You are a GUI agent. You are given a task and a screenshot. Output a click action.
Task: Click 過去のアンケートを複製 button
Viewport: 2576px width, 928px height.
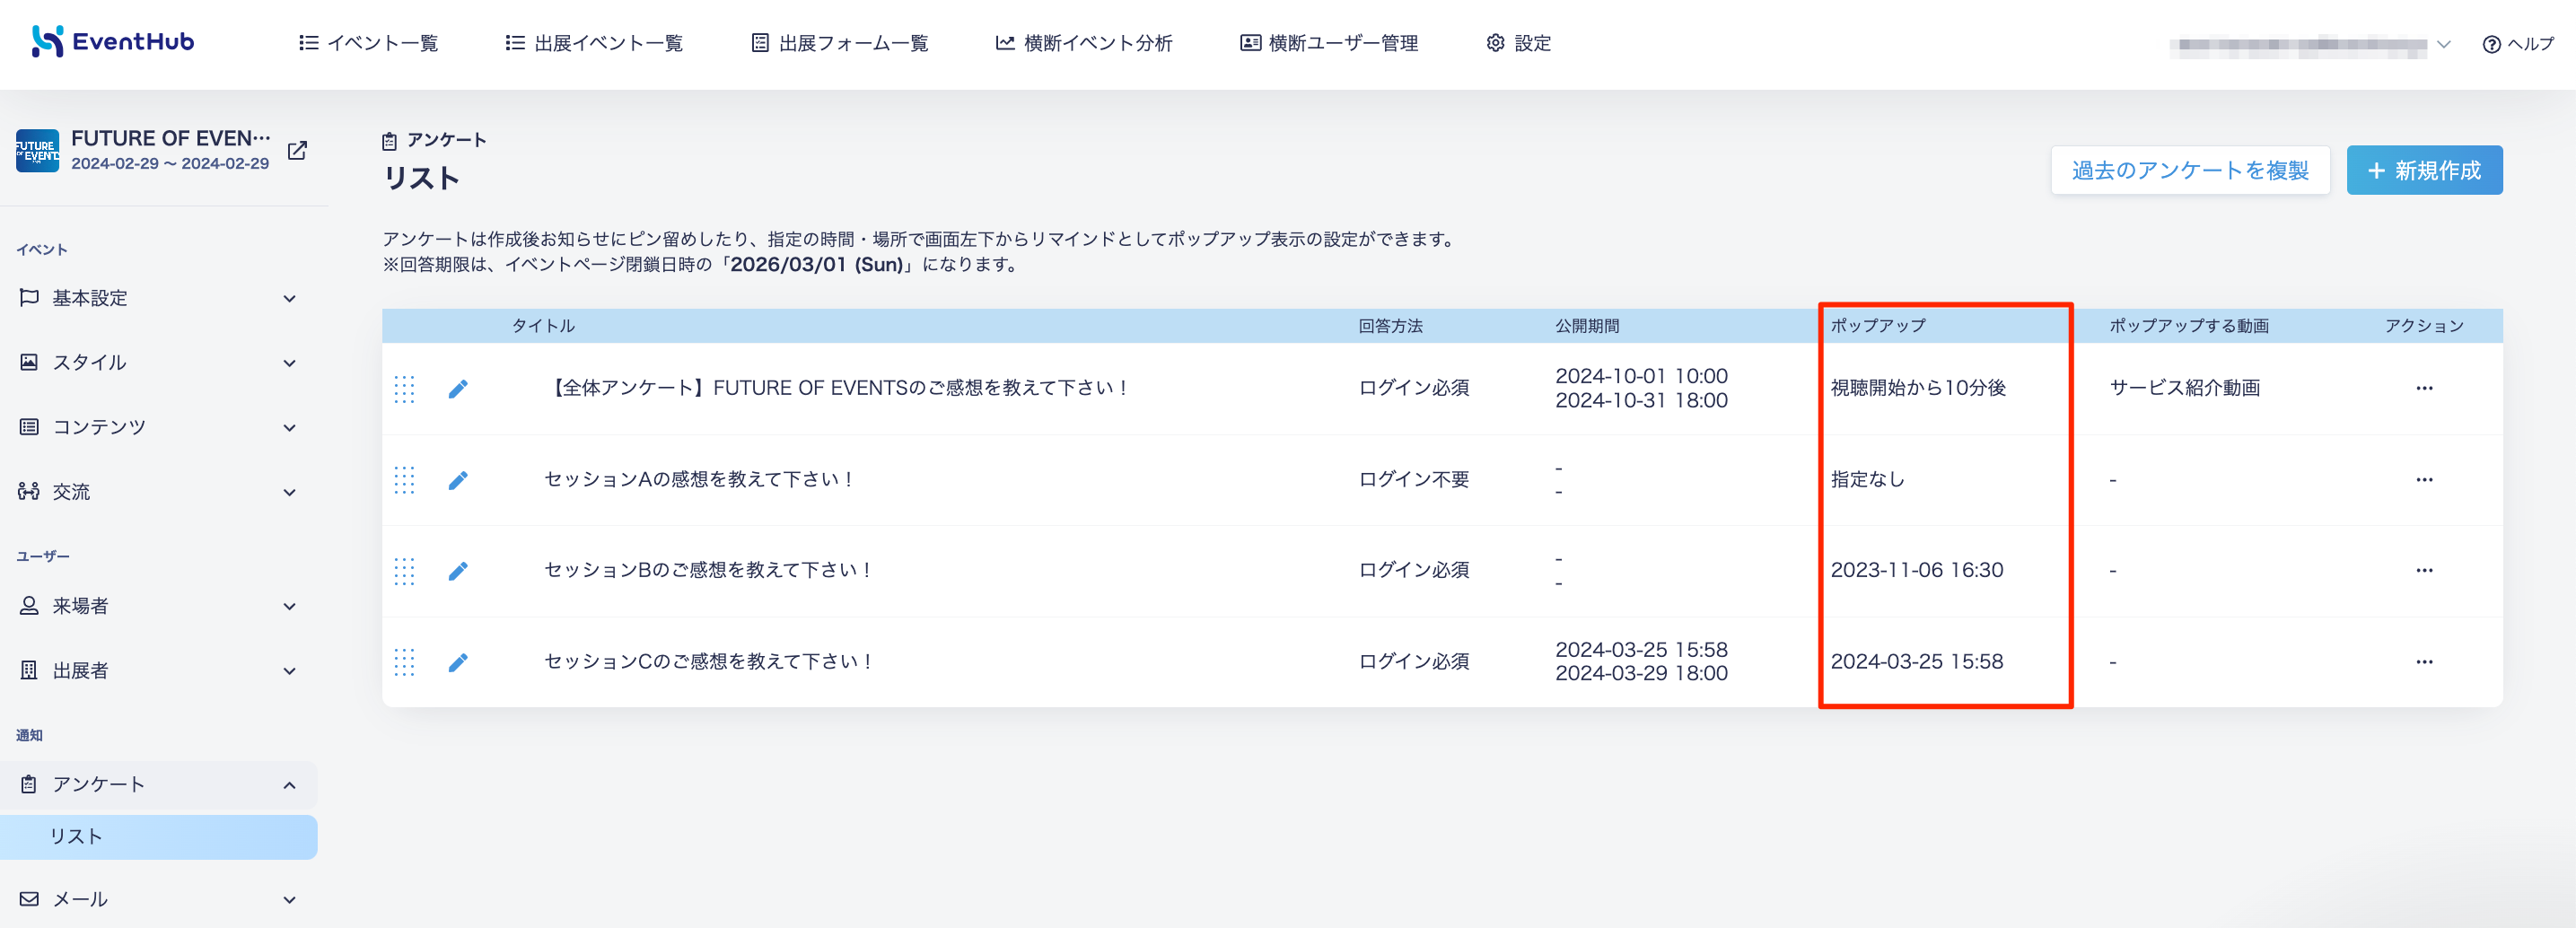click(2190, 170)
